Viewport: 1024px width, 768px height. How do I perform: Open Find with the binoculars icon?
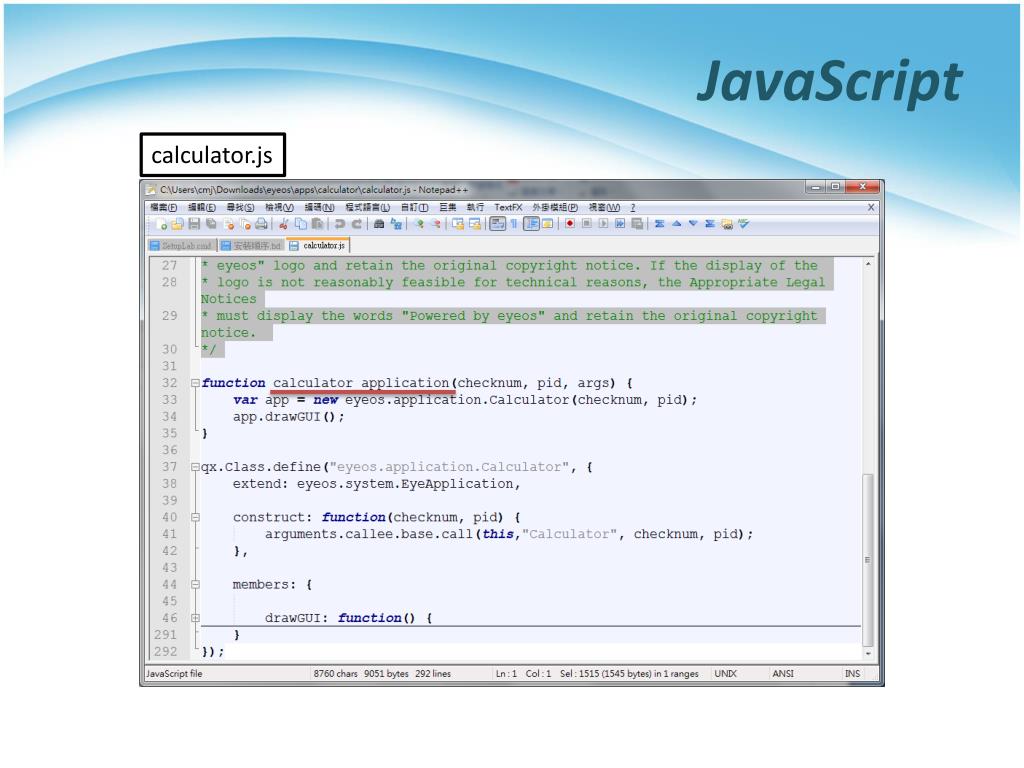click(x=379, y=224)
